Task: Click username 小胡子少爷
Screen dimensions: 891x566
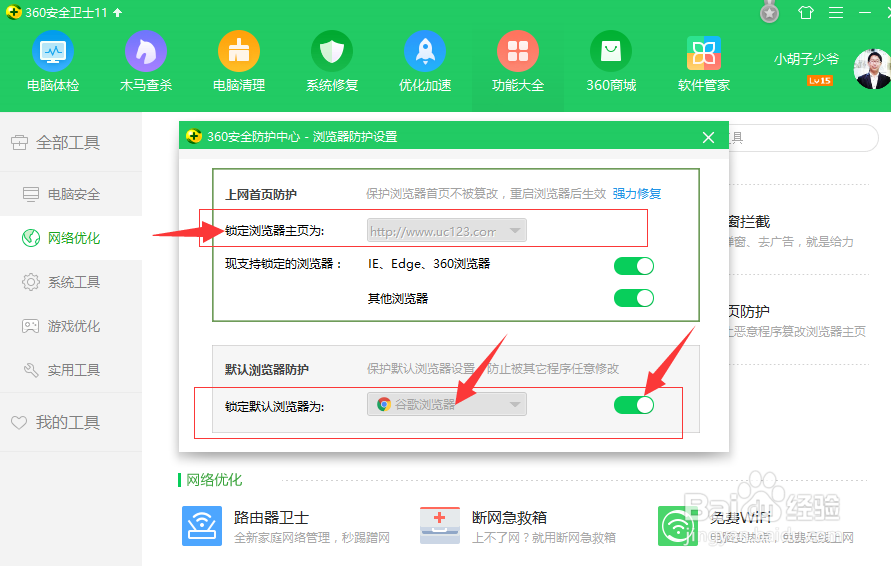Action: (806, 59)
